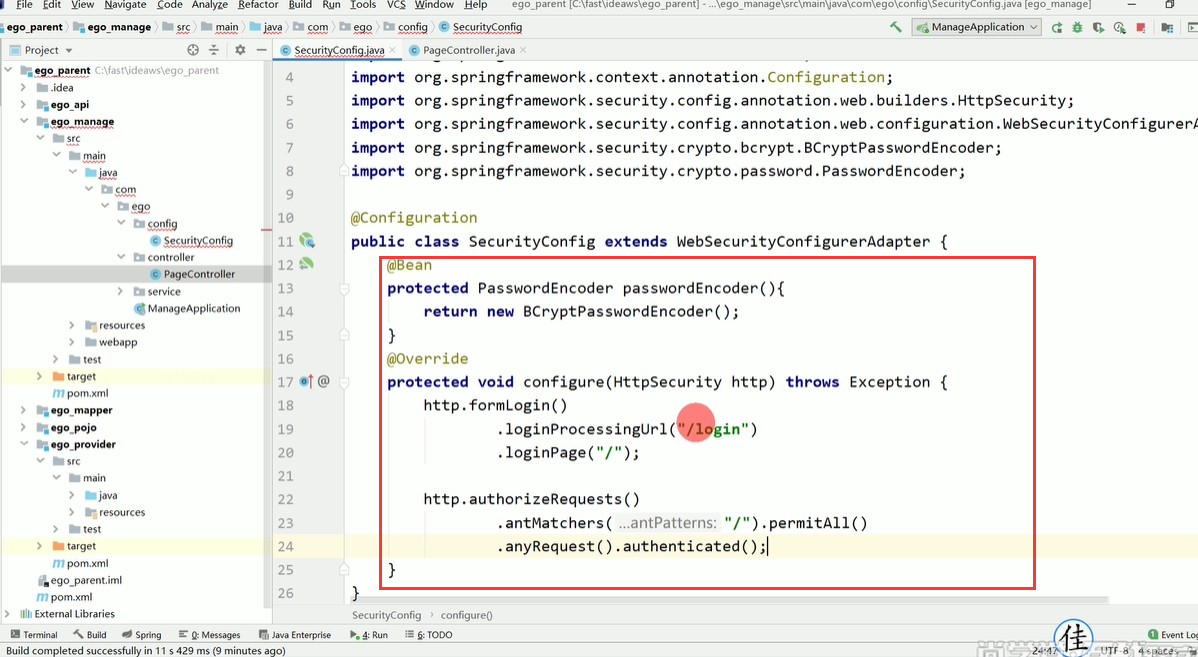This screenshot has height=657, width=1198.
Task: Rerun the application with the green arrow
Action: 1057,28
